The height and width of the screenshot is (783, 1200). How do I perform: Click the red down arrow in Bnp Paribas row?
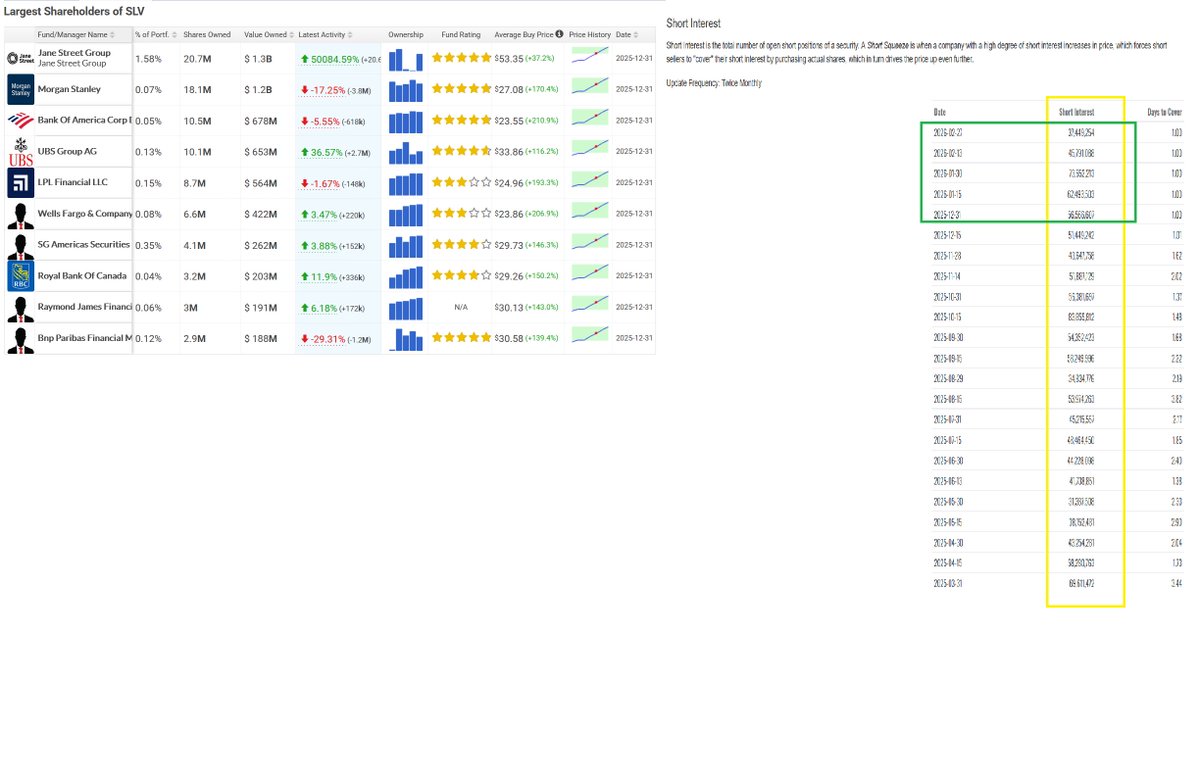[305, 339]
